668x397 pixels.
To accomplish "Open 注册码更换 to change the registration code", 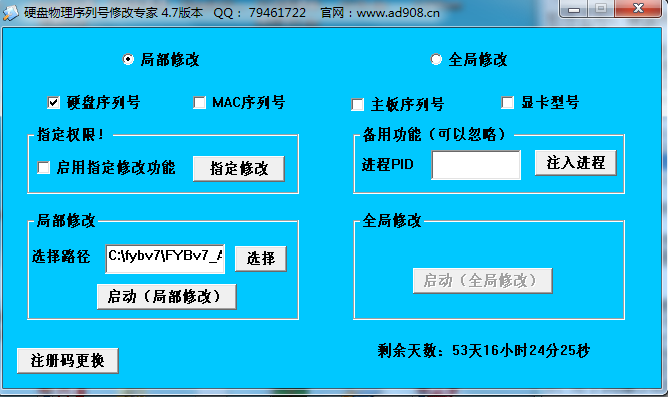I will (x=68, y=361).
